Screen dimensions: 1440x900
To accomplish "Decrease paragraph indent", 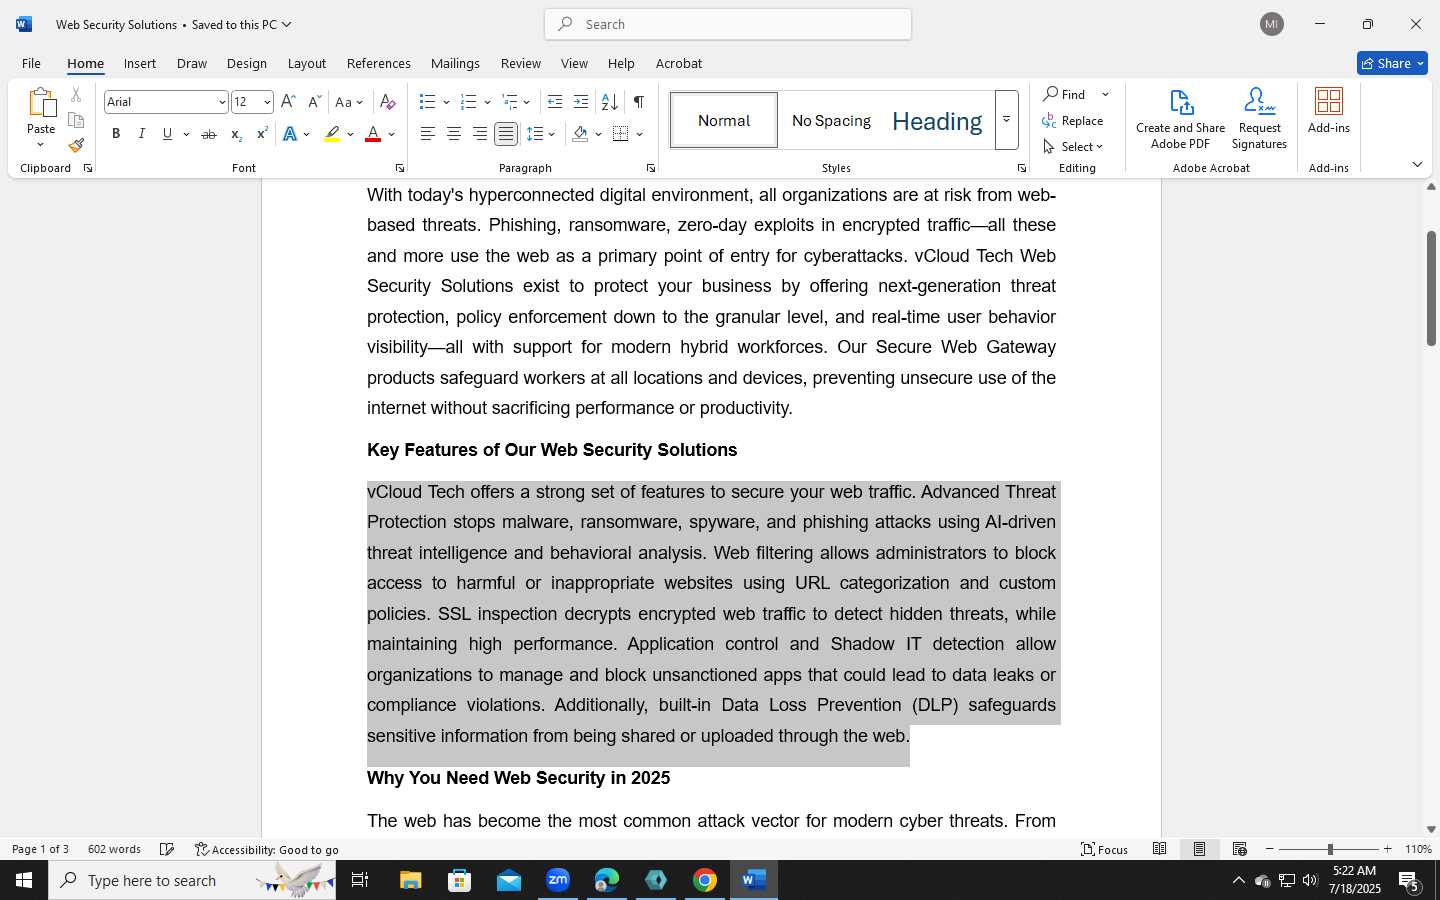I will pos(555,102).
